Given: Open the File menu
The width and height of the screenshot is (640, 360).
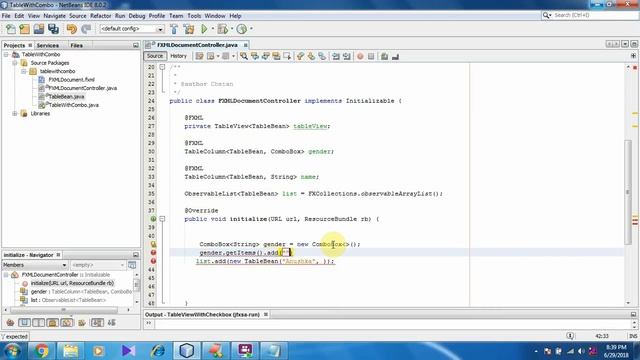Looking at the screenshot, I should coord(6,16).
